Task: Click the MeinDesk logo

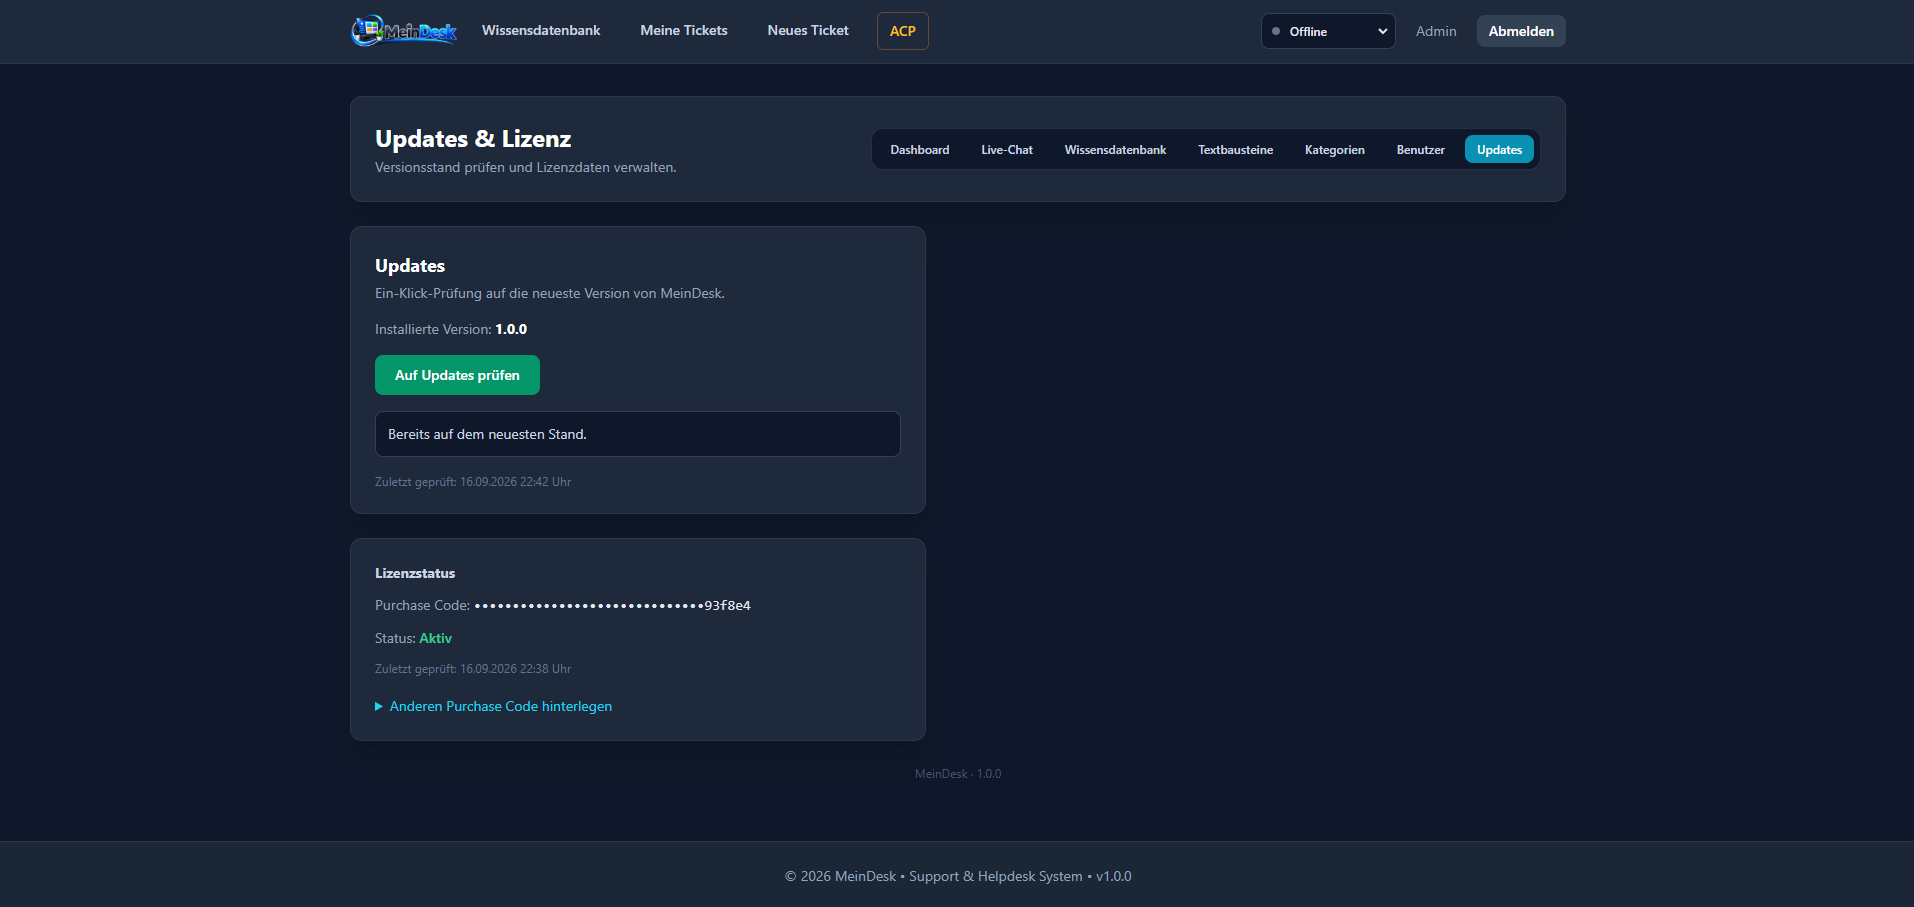Action: [x=404, y=31]
